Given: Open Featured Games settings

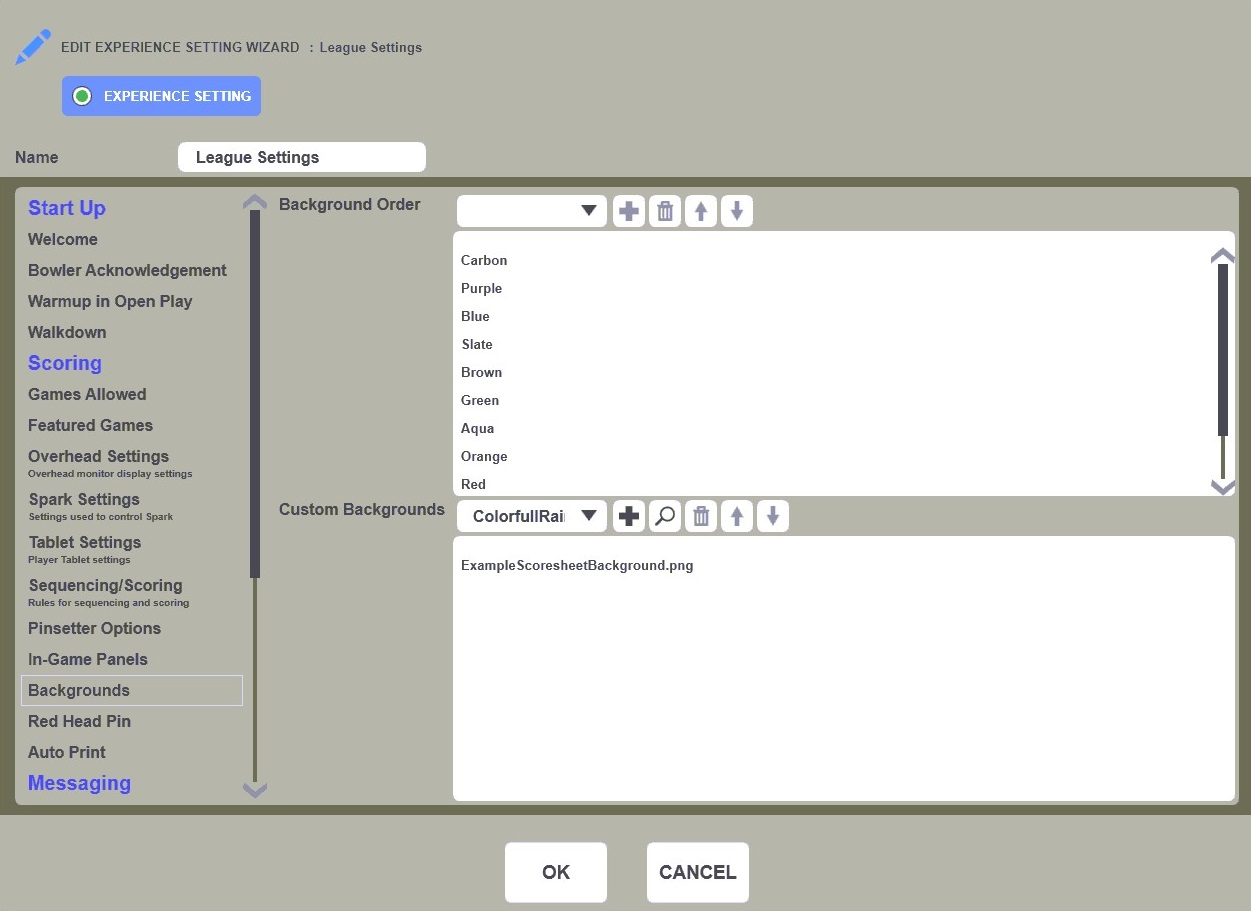Looking at the screenshot, I should pyautogui.click(x=90, y=425).
